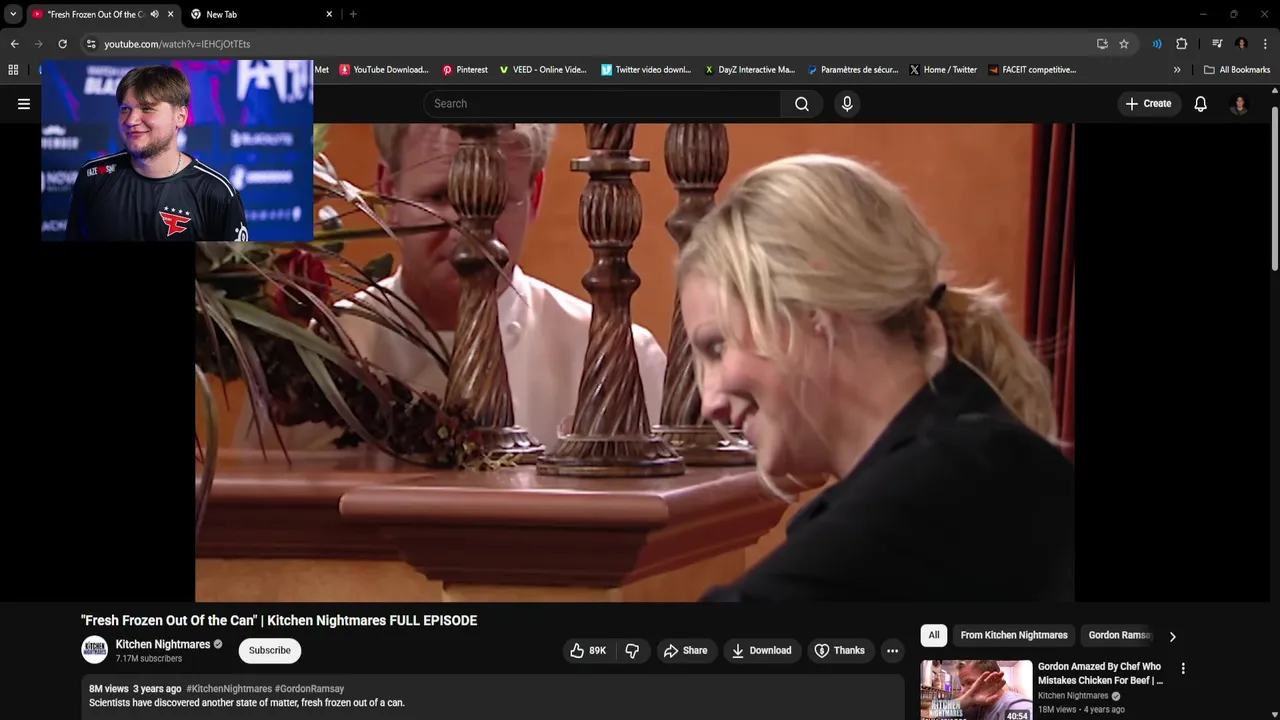Show more bookmarks with double chevron
The width and height of the screenshot is (1280, 720).
(1177, 70)
